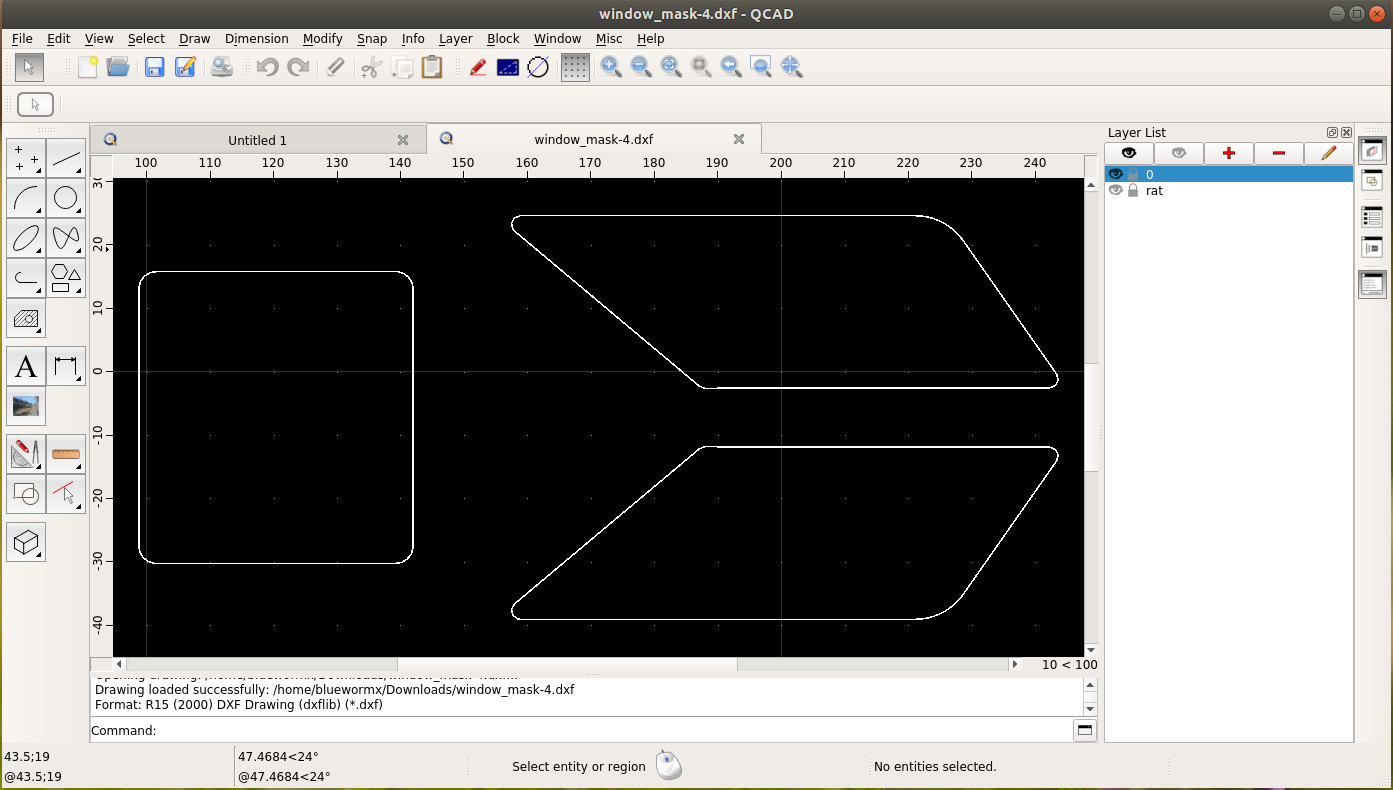The width and height of the screenshot is (1393, 790).
Task: Open the File menu
Action: pos(22,38)
